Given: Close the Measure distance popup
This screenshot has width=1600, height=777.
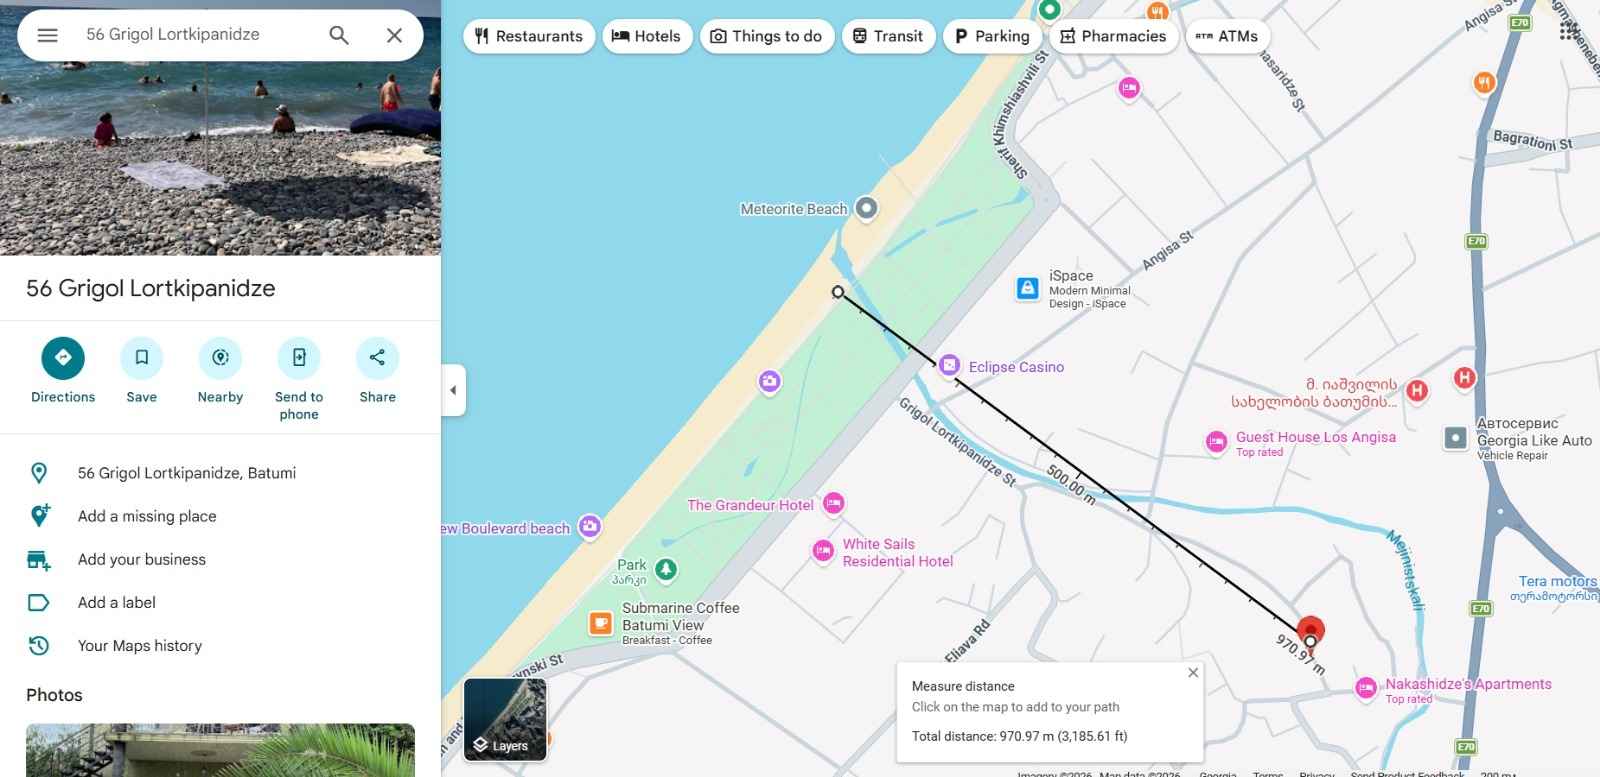Looking at the screenshot, I should pos(1193,673).
